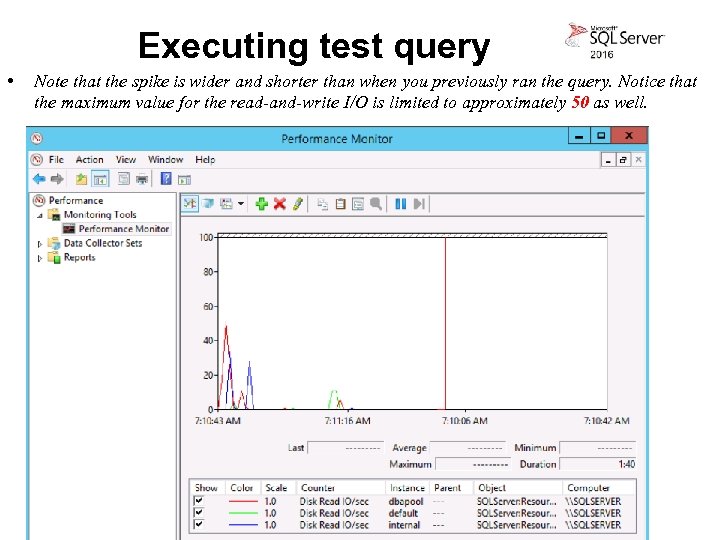Expand the Data Collector Sets node

(40, 244)
